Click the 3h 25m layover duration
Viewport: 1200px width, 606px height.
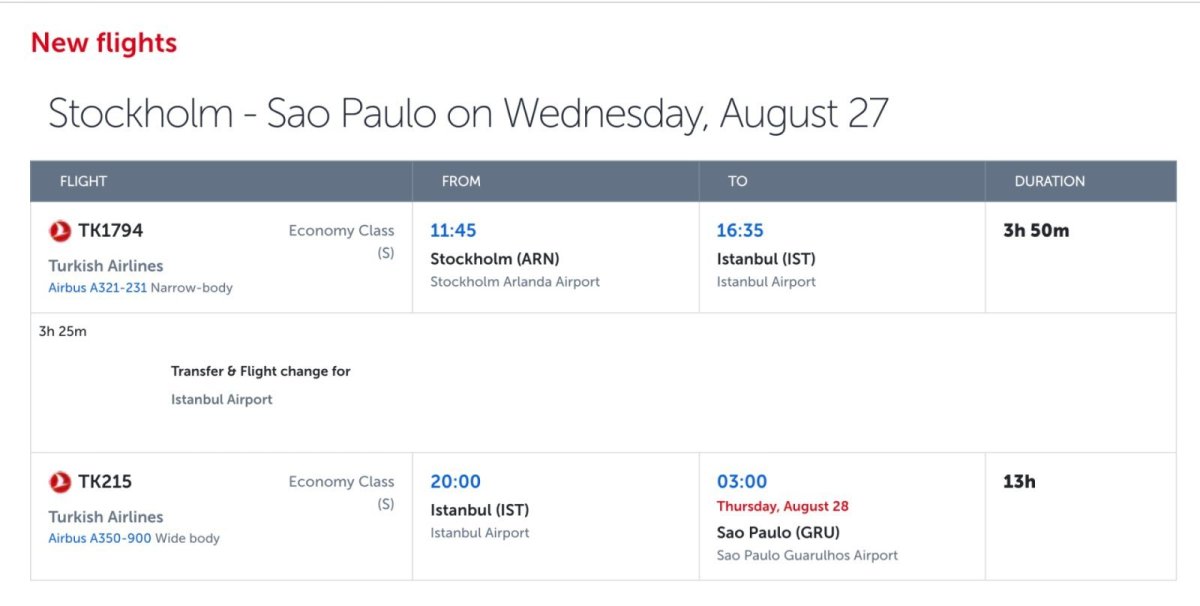[63, 332]
